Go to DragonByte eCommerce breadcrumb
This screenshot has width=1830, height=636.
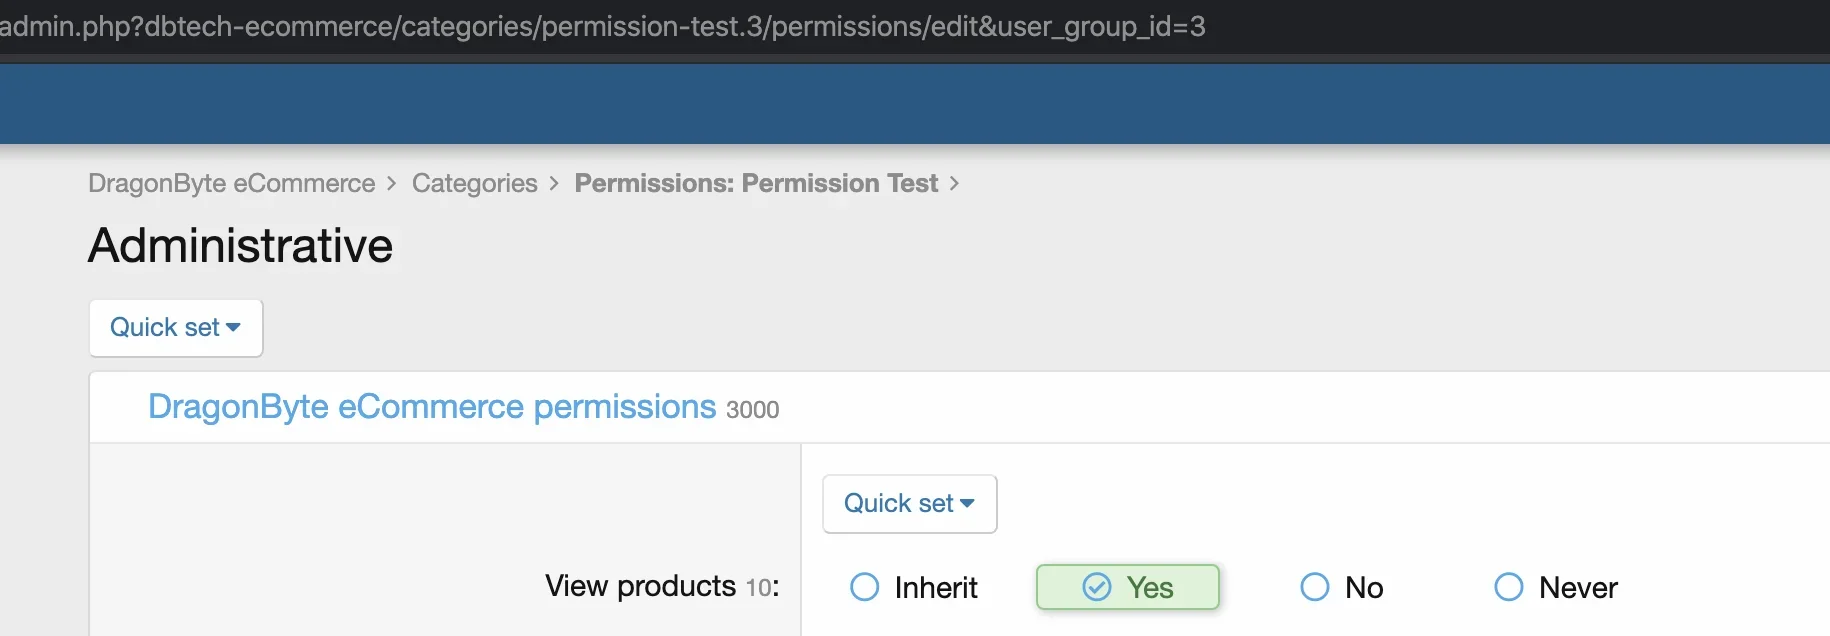(232, 183)
